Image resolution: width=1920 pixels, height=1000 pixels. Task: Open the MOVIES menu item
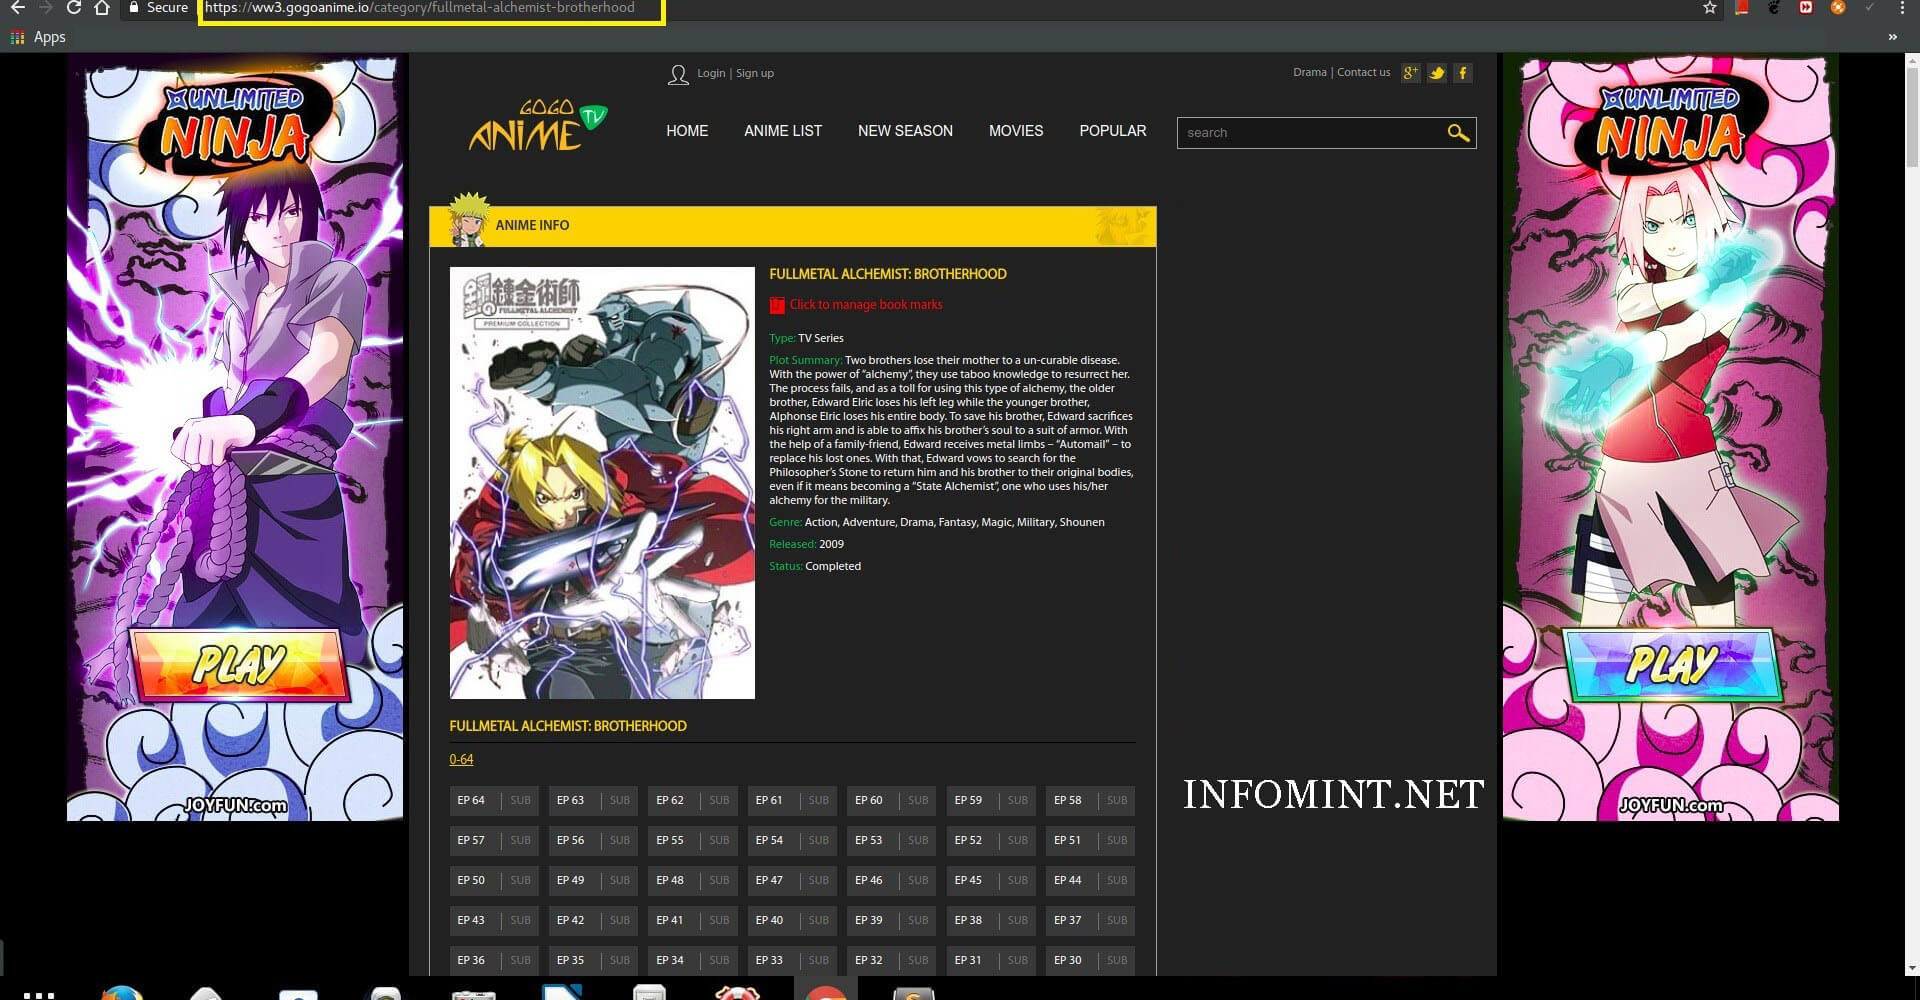1016,131
